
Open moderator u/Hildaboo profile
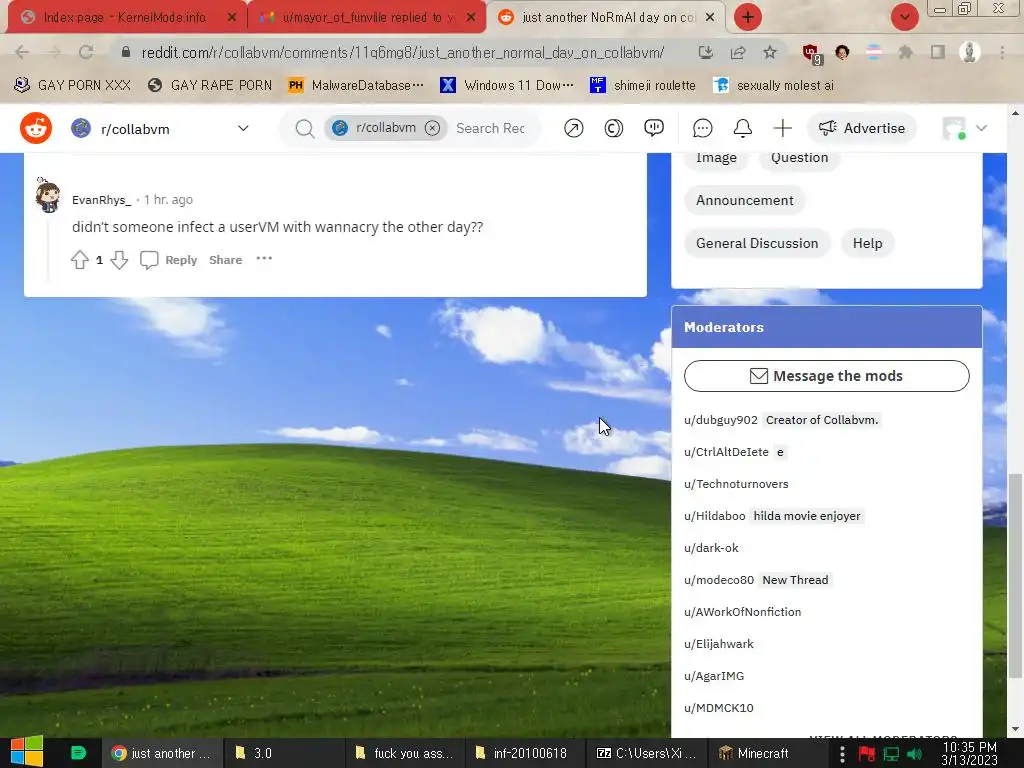coord(714,516)
